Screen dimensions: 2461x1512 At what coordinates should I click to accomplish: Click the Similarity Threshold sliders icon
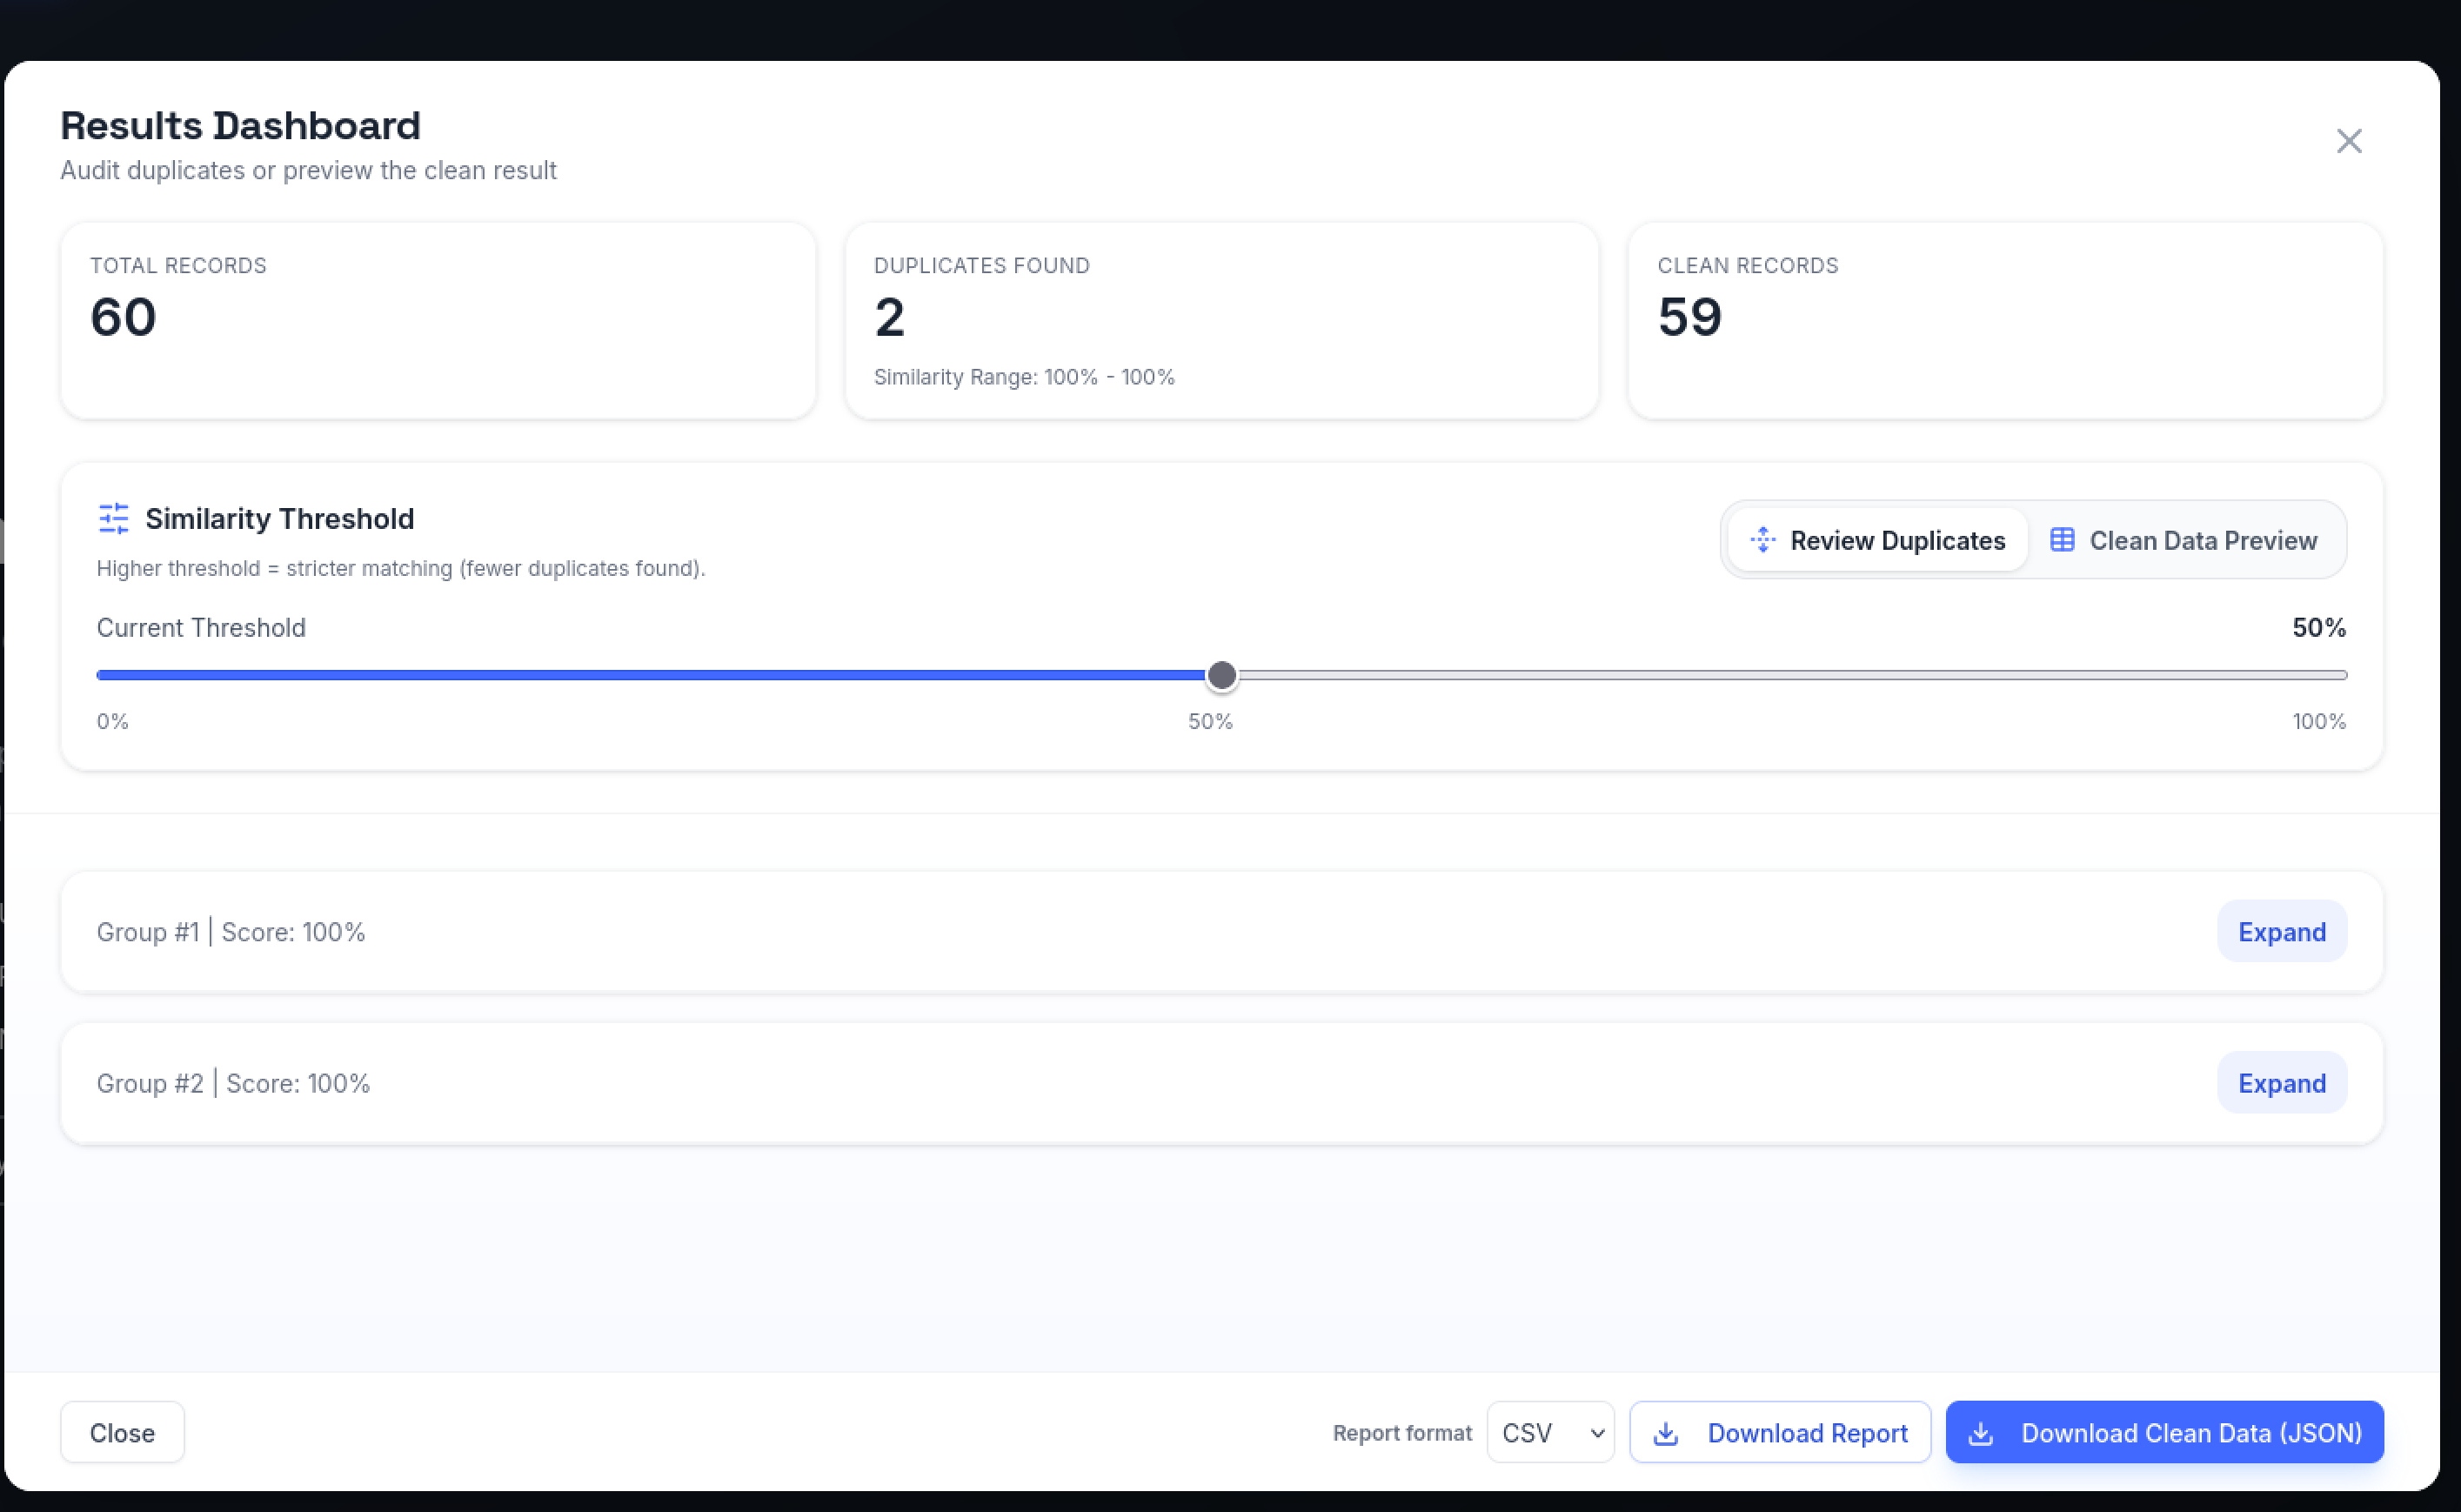[113, 518]
